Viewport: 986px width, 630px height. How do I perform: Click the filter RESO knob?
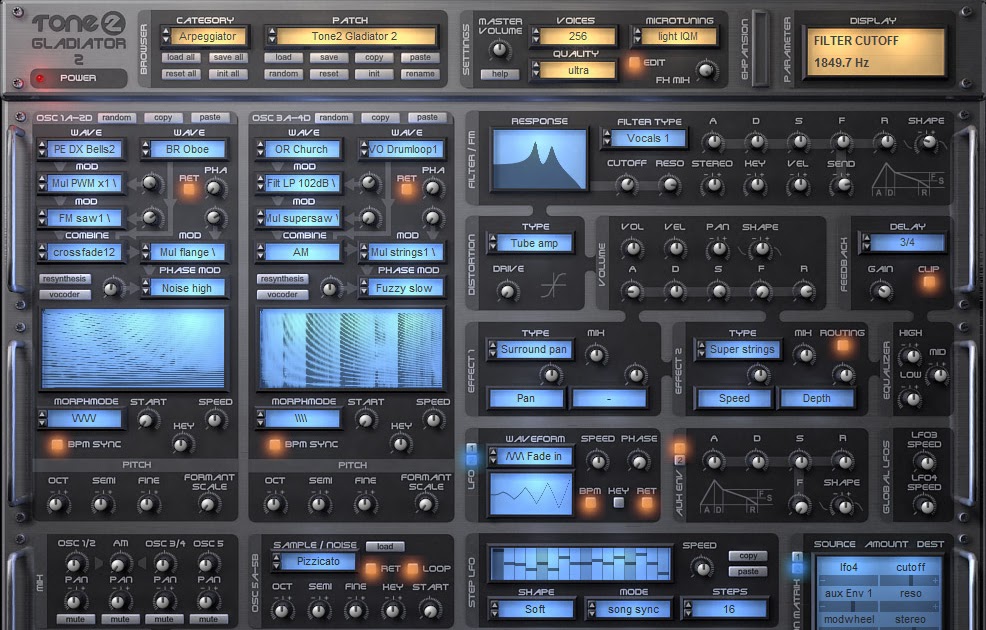[669, 184]
